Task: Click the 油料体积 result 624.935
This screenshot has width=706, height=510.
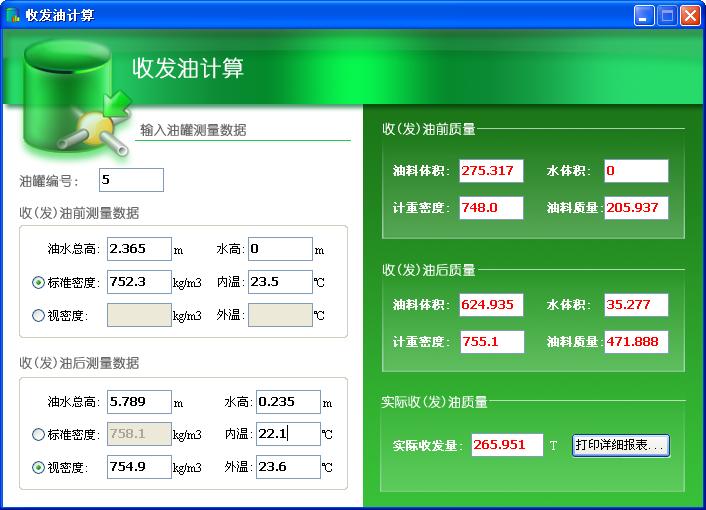Action: click(x=491, y=305)
